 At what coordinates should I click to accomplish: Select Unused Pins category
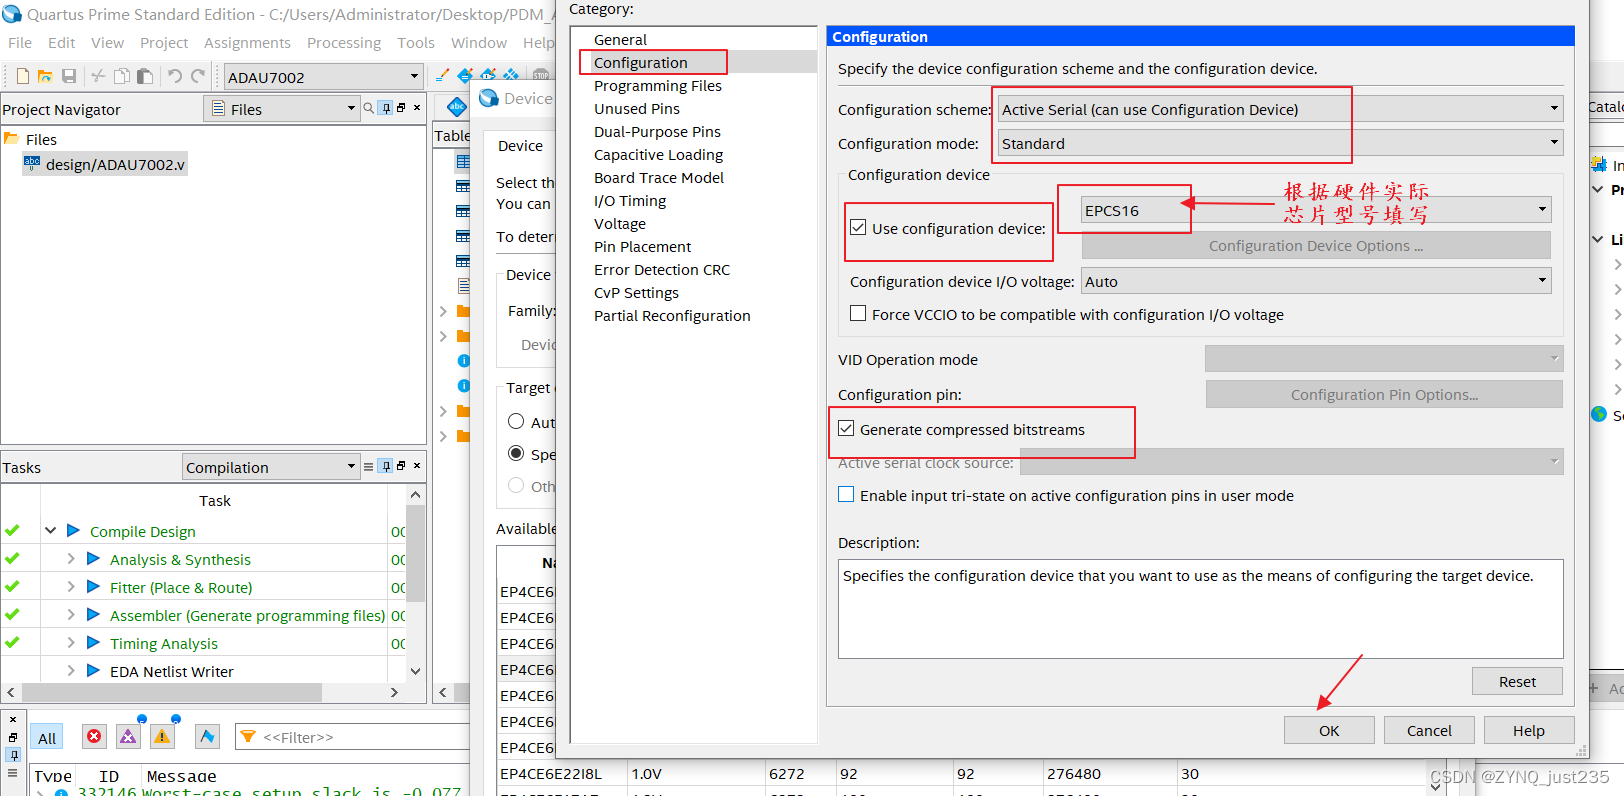(x=637, y=109)
